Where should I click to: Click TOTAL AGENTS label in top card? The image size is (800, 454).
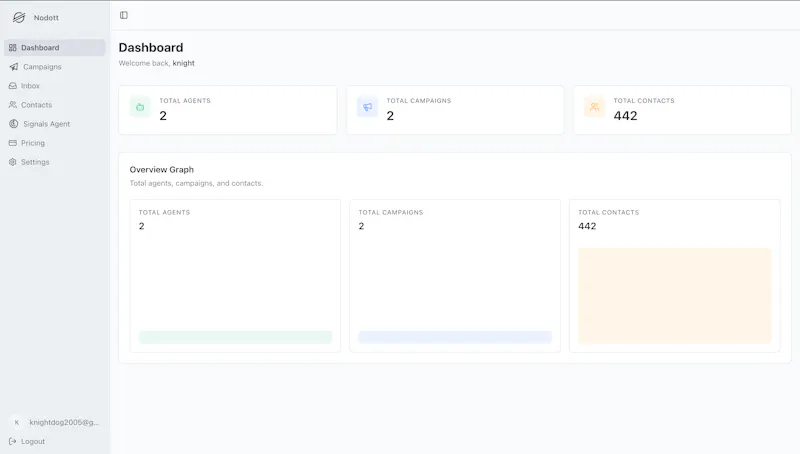pos(185,100)
